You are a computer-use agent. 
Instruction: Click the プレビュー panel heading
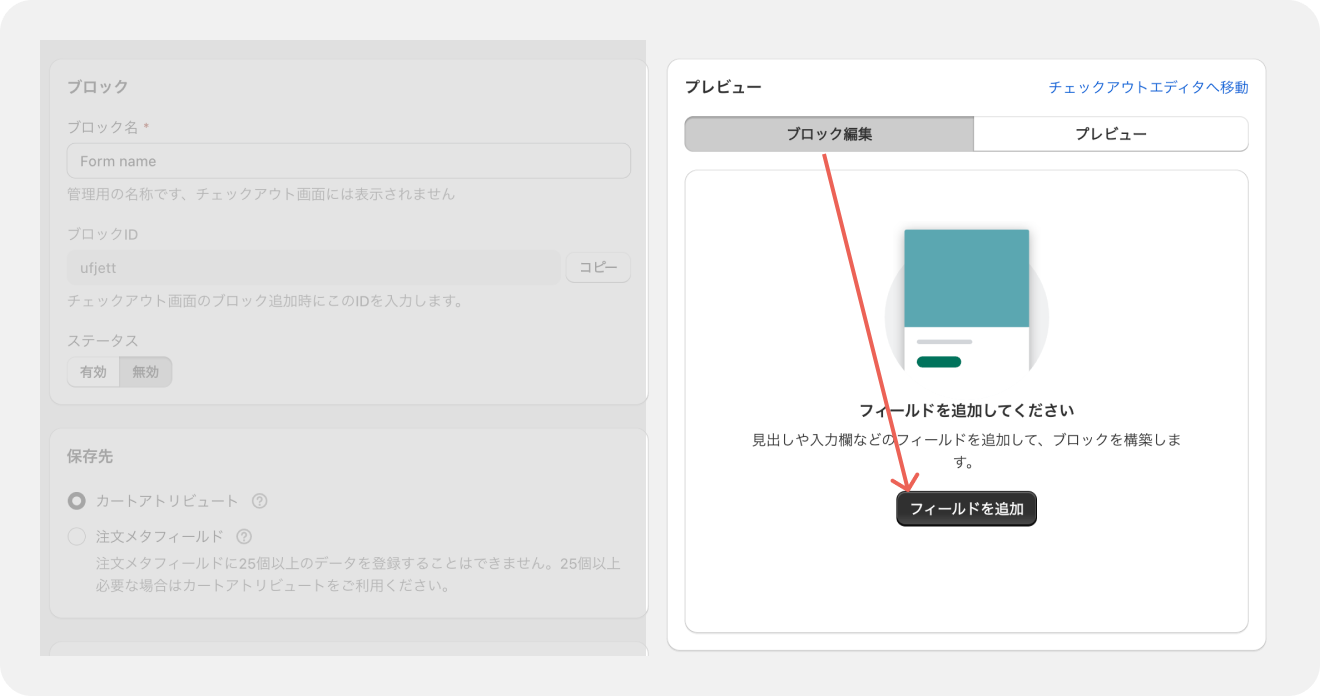(723, 87)
